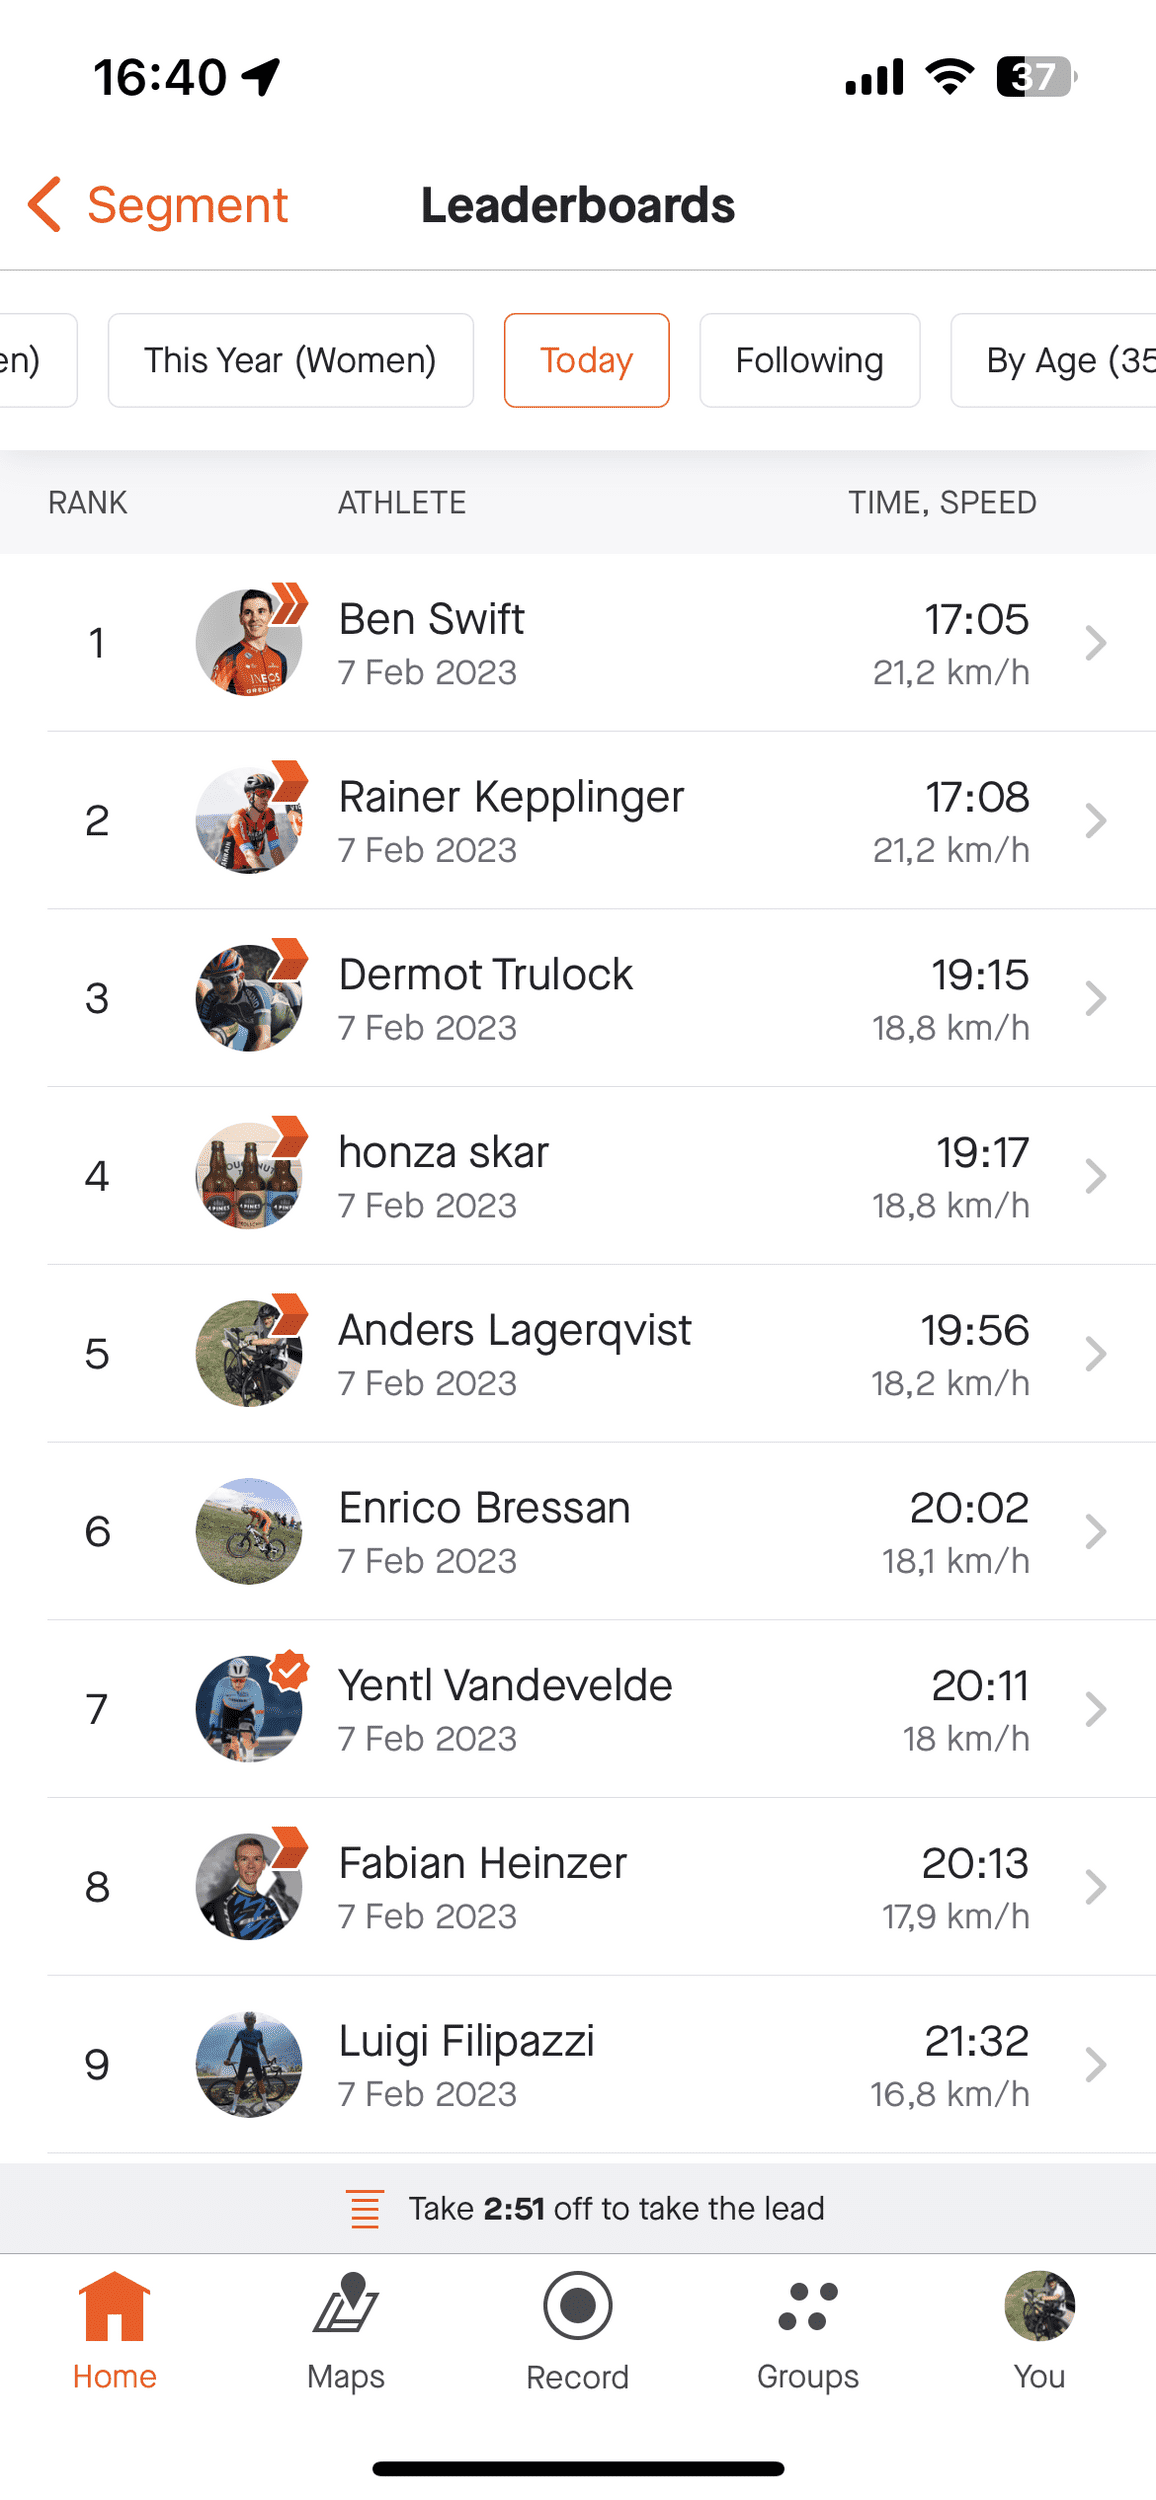This screenshot has height=2500, width=1156.
Task: Select the This Year (Women) filter
Action: [x=290, y=360]
